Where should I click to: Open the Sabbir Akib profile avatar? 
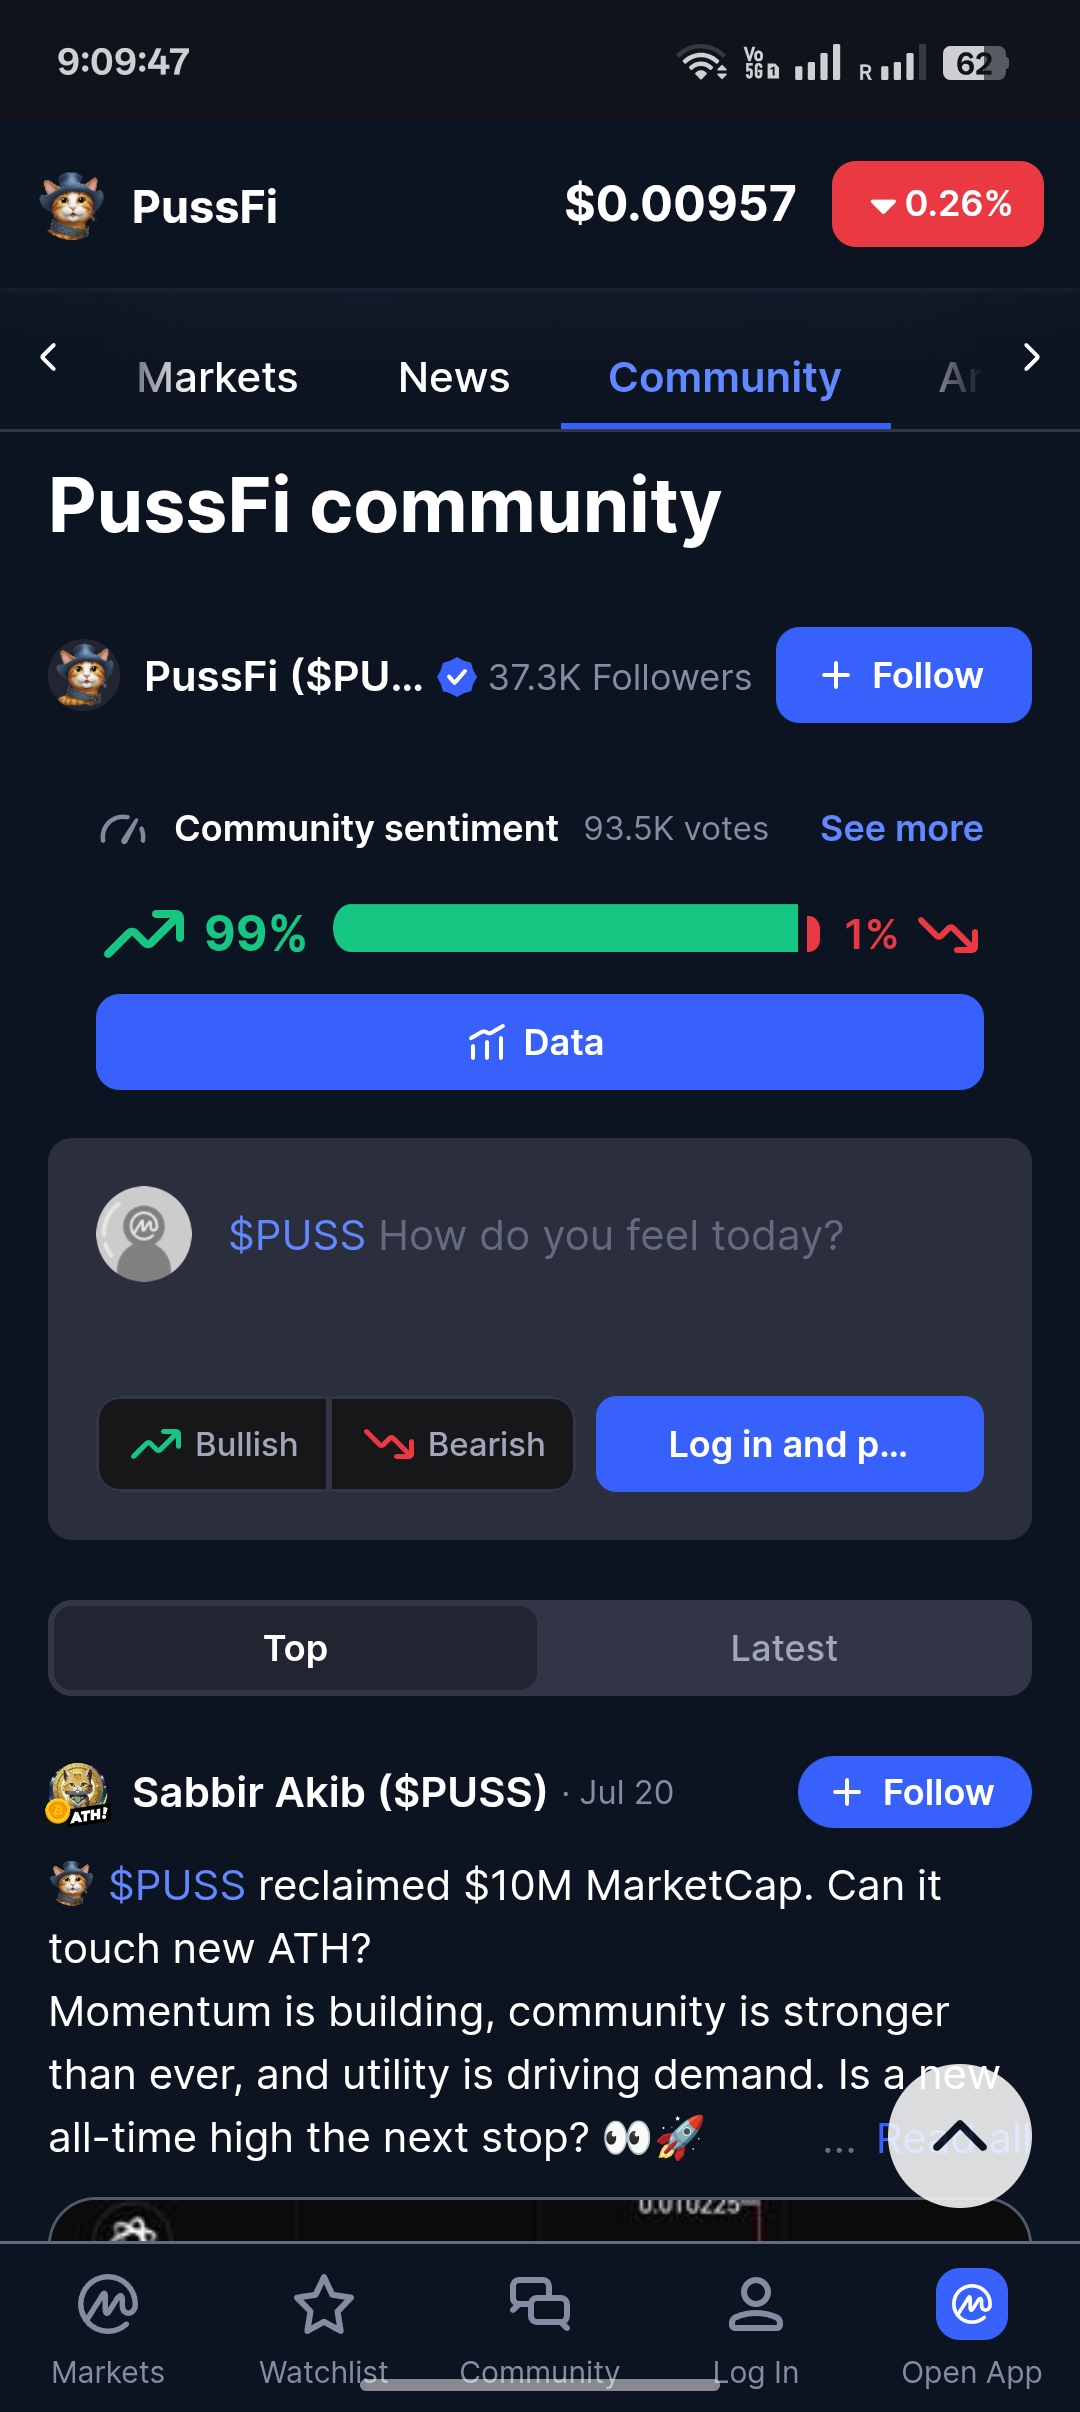point(78,1793)
